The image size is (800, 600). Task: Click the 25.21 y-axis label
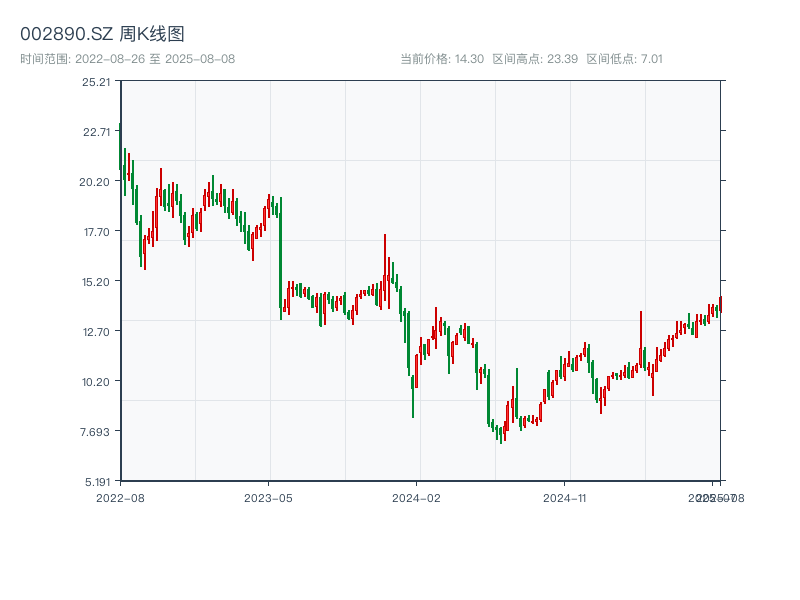pyautogui.click(x=97, y=81)
